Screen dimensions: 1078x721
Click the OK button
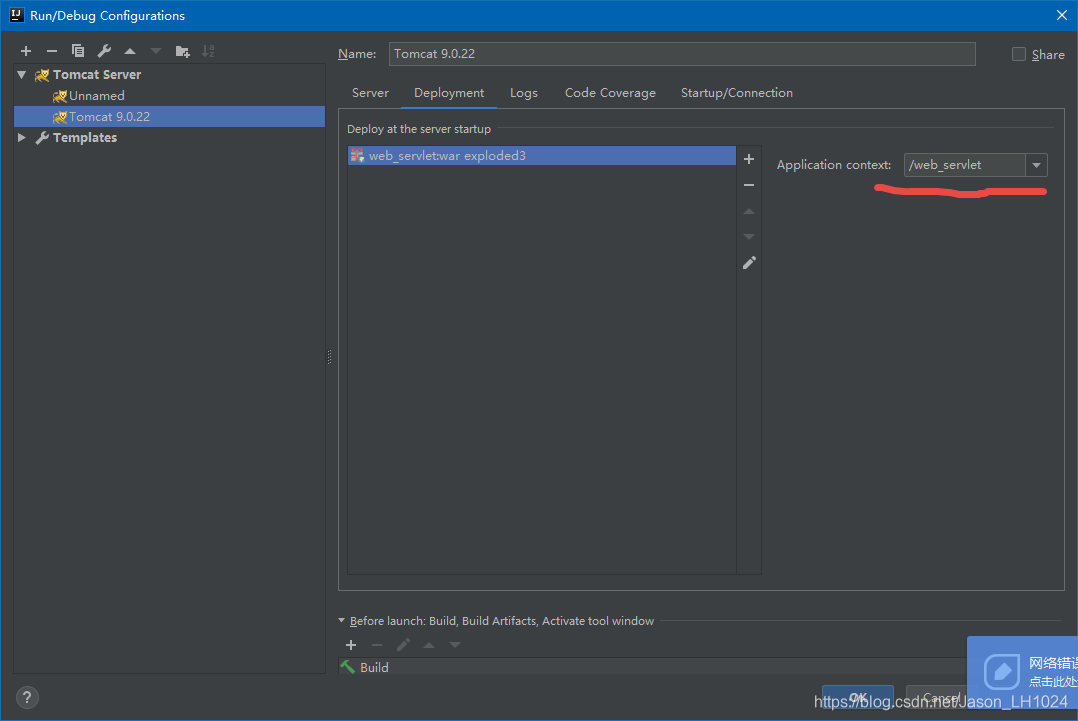point(857,697)
